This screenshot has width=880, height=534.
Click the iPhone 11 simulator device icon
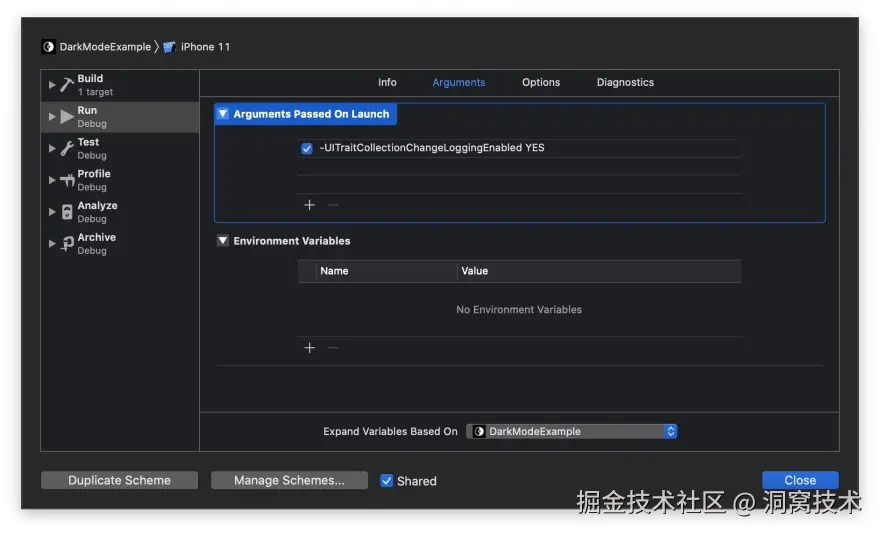pos(169,47)
